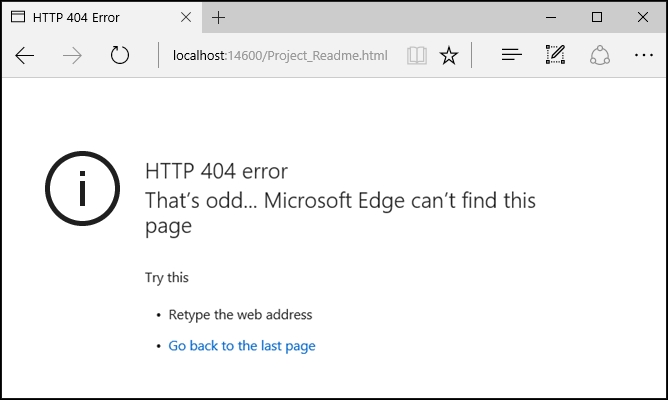
Task: Click the browser Back arrow
Action: click(24, 55)
